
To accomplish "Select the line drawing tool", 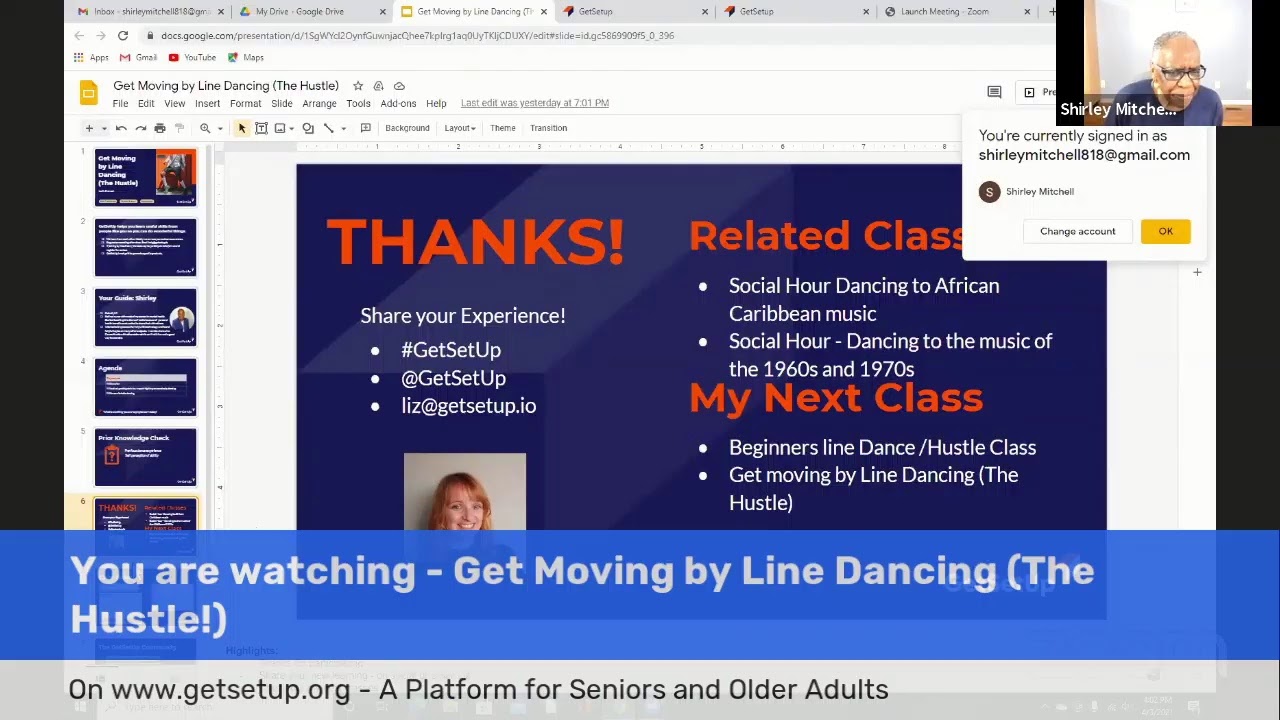I will 328,128.
